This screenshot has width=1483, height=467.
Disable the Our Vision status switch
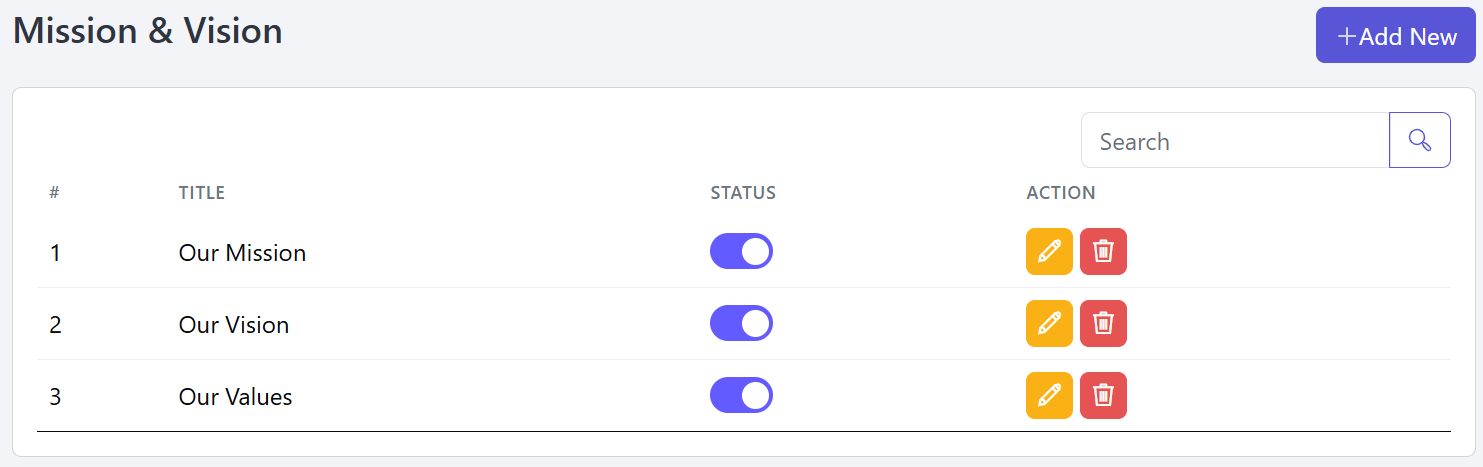pos(741,323)
